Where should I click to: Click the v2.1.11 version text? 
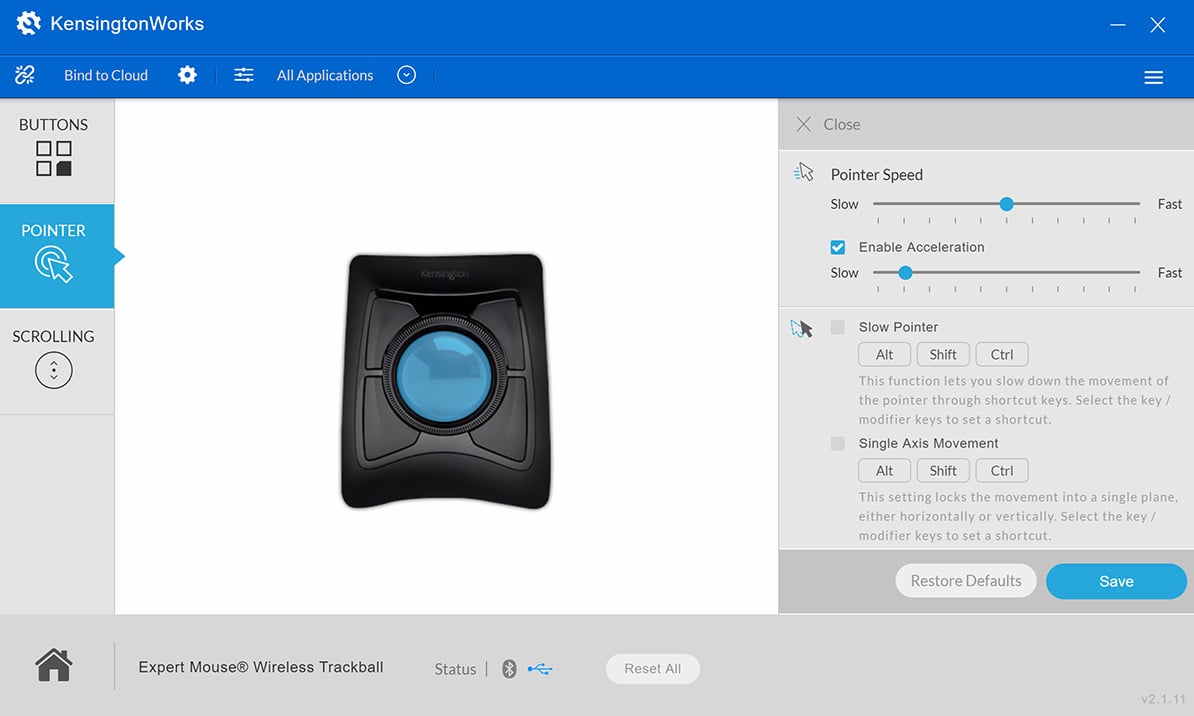point(1163,698)
